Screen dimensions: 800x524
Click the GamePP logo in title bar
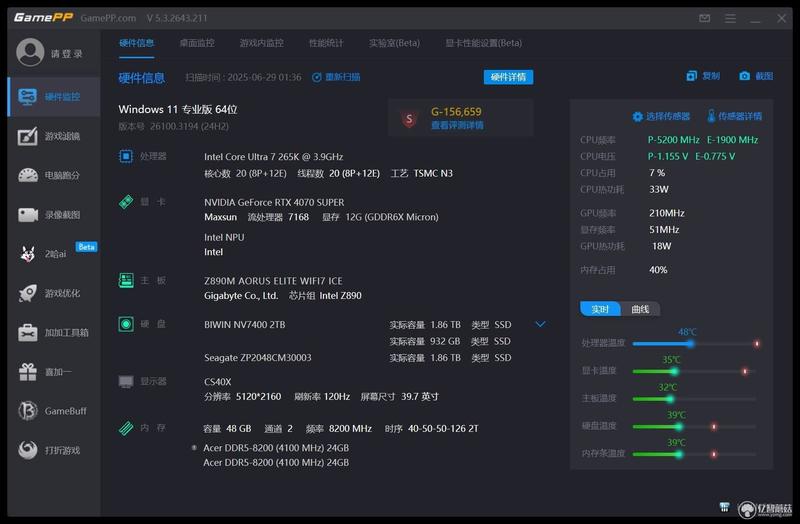point(43,18)
